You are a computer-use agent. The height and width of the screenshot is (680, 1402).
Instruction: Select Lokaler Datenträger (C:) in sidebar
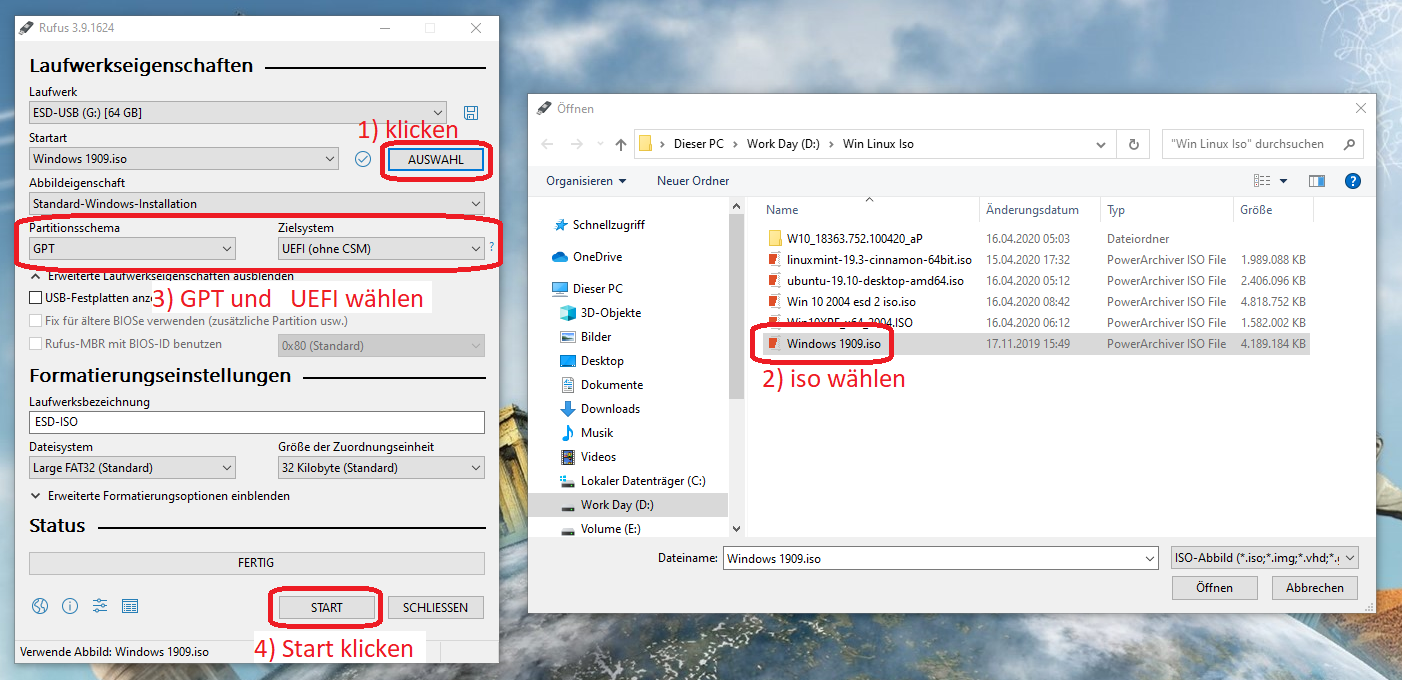click(643, 481)
